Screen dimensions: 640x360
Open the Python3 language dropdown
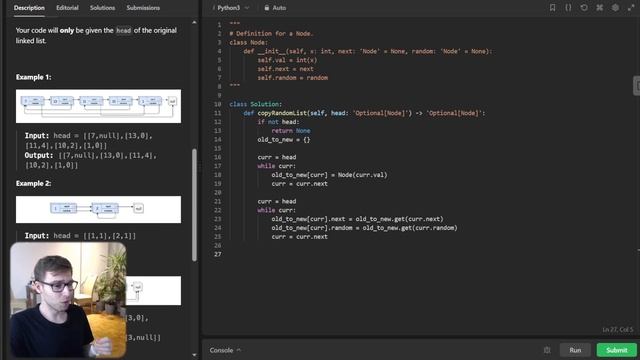point(232,8)
